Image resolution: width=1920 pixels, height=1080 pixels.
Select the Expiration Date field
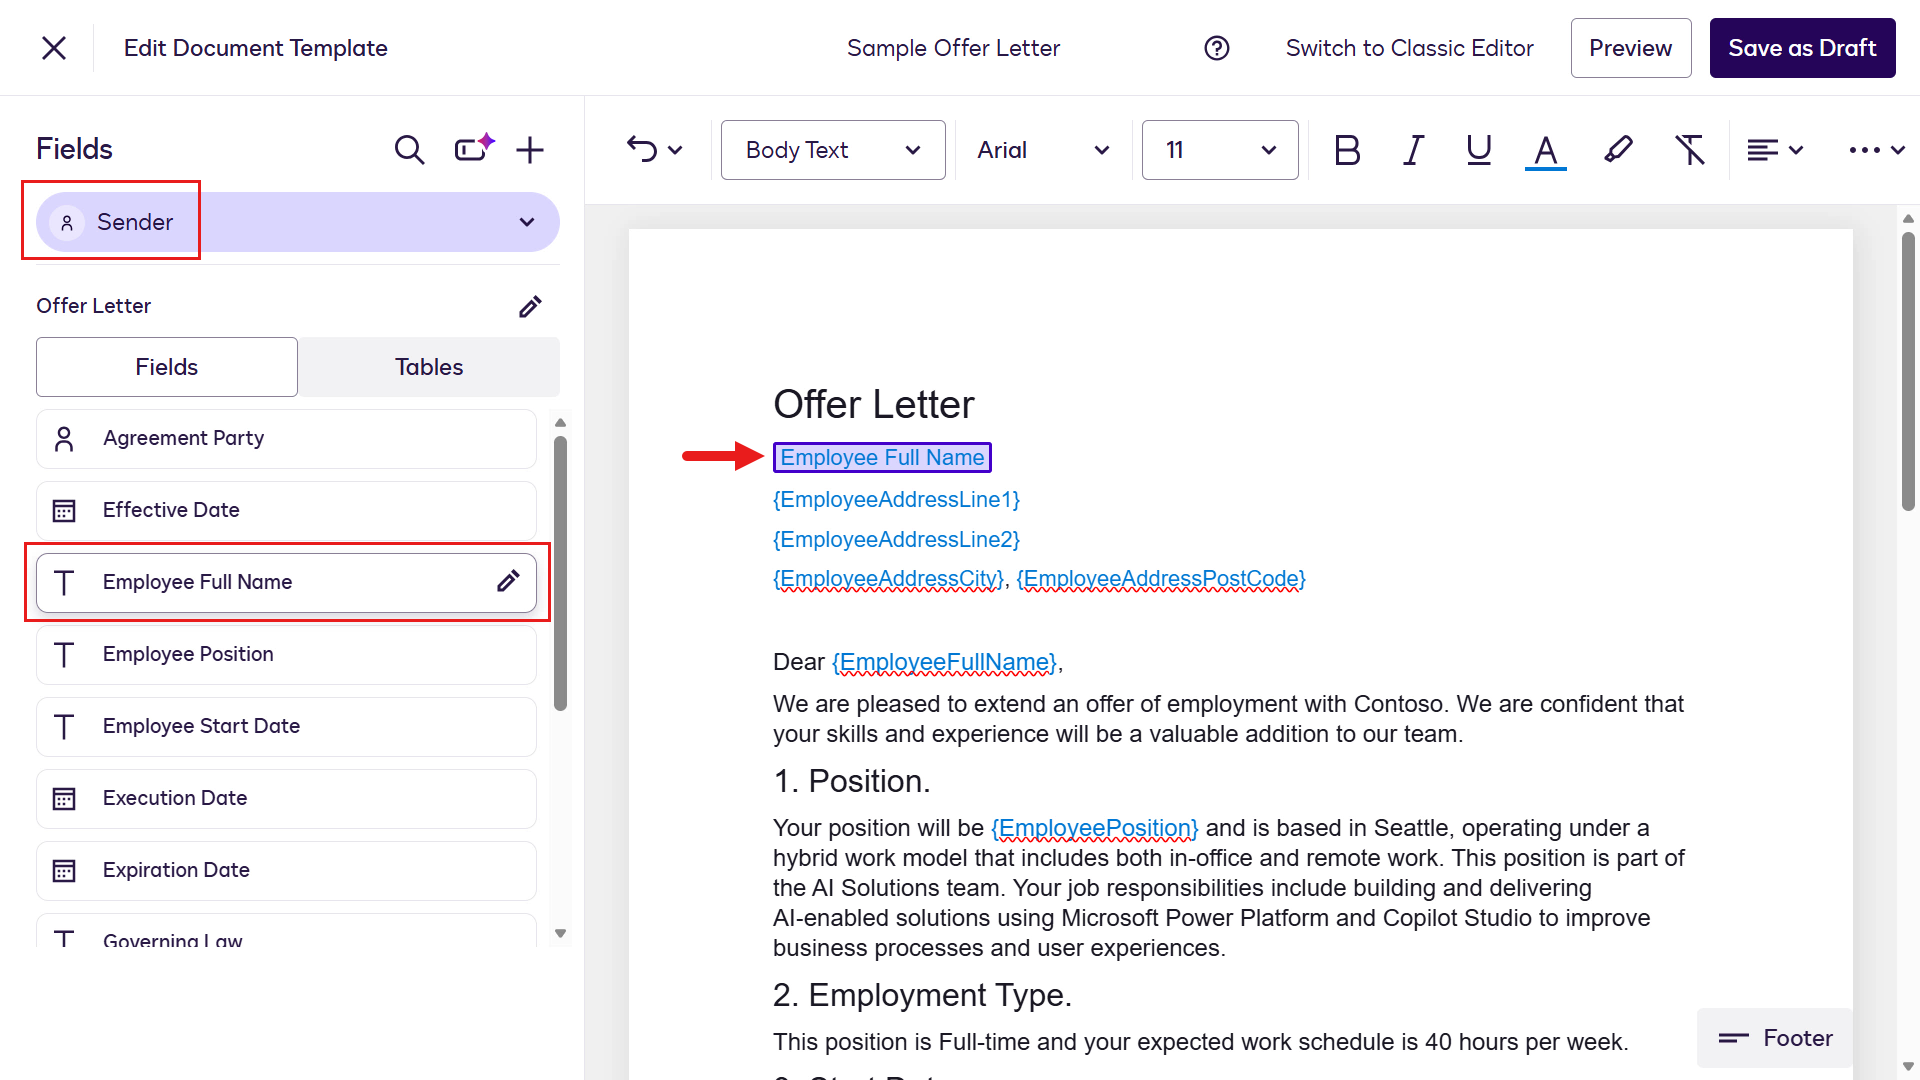286,870
